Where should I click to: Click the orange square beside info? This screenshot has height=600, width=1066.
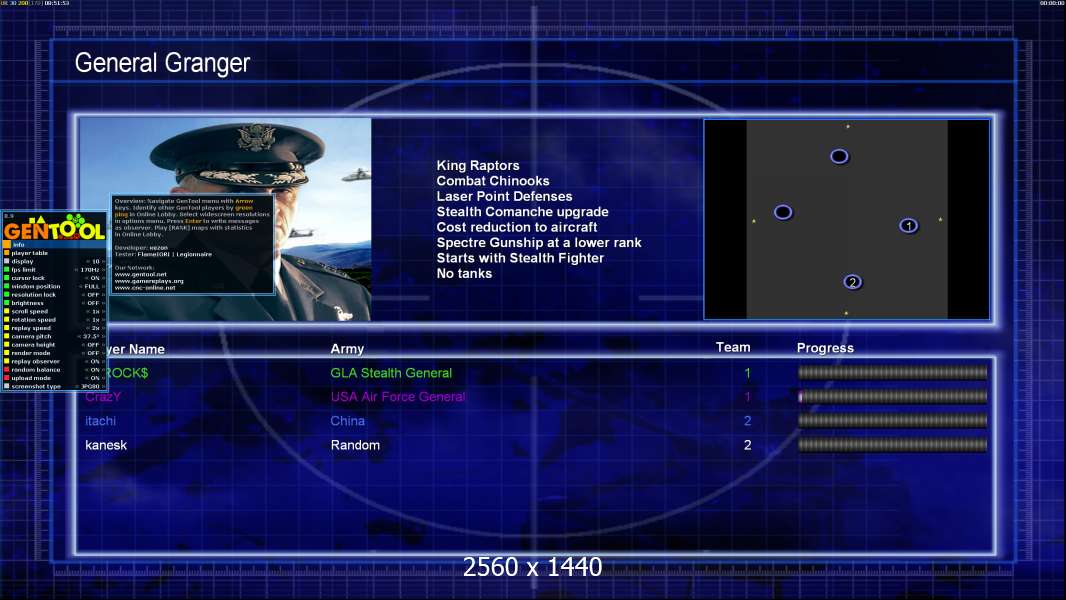click(7, 245)
